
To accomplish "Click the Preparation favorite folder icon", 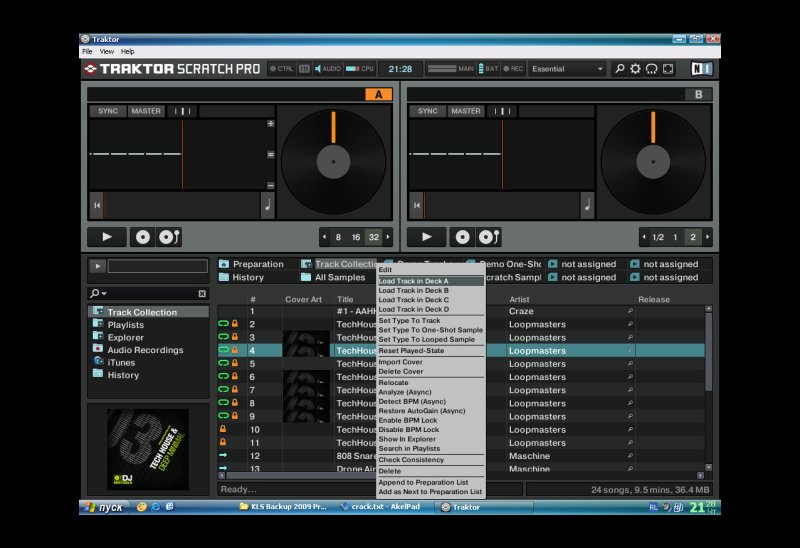I will click(x=223, y=264).
